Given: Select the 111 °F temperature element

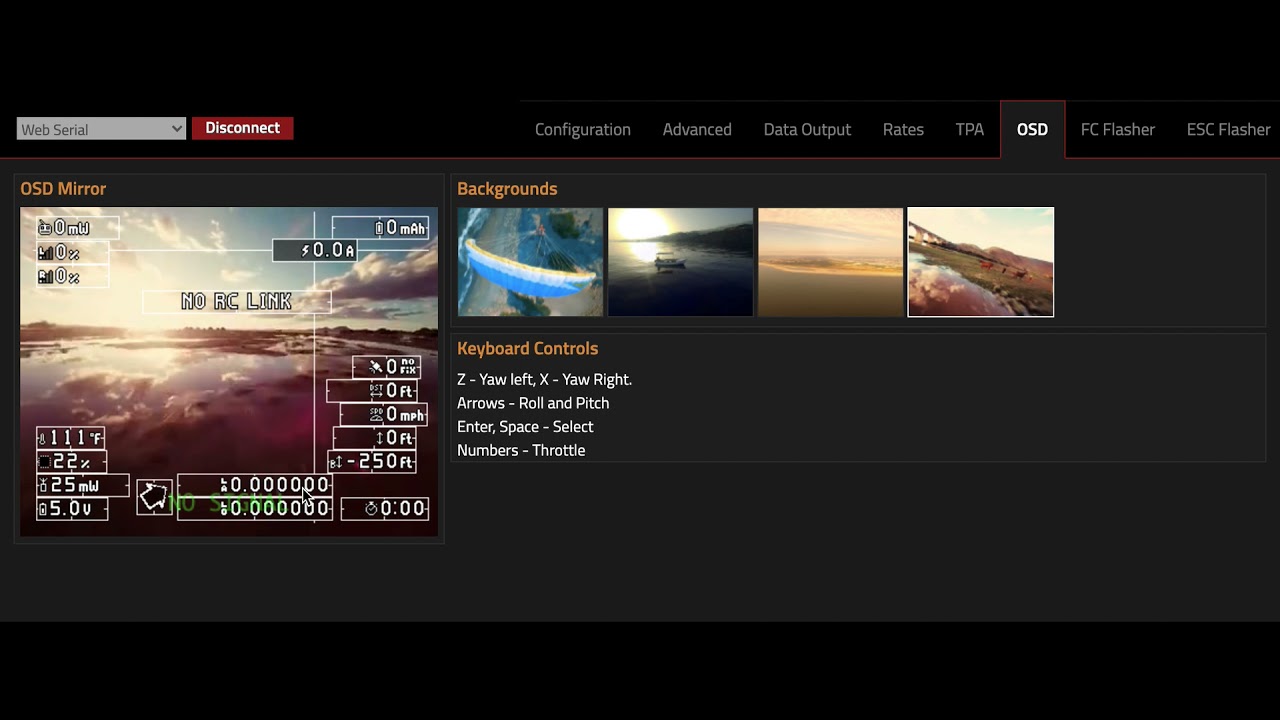Looking at the screenshot, I should (x=71, y=438).
